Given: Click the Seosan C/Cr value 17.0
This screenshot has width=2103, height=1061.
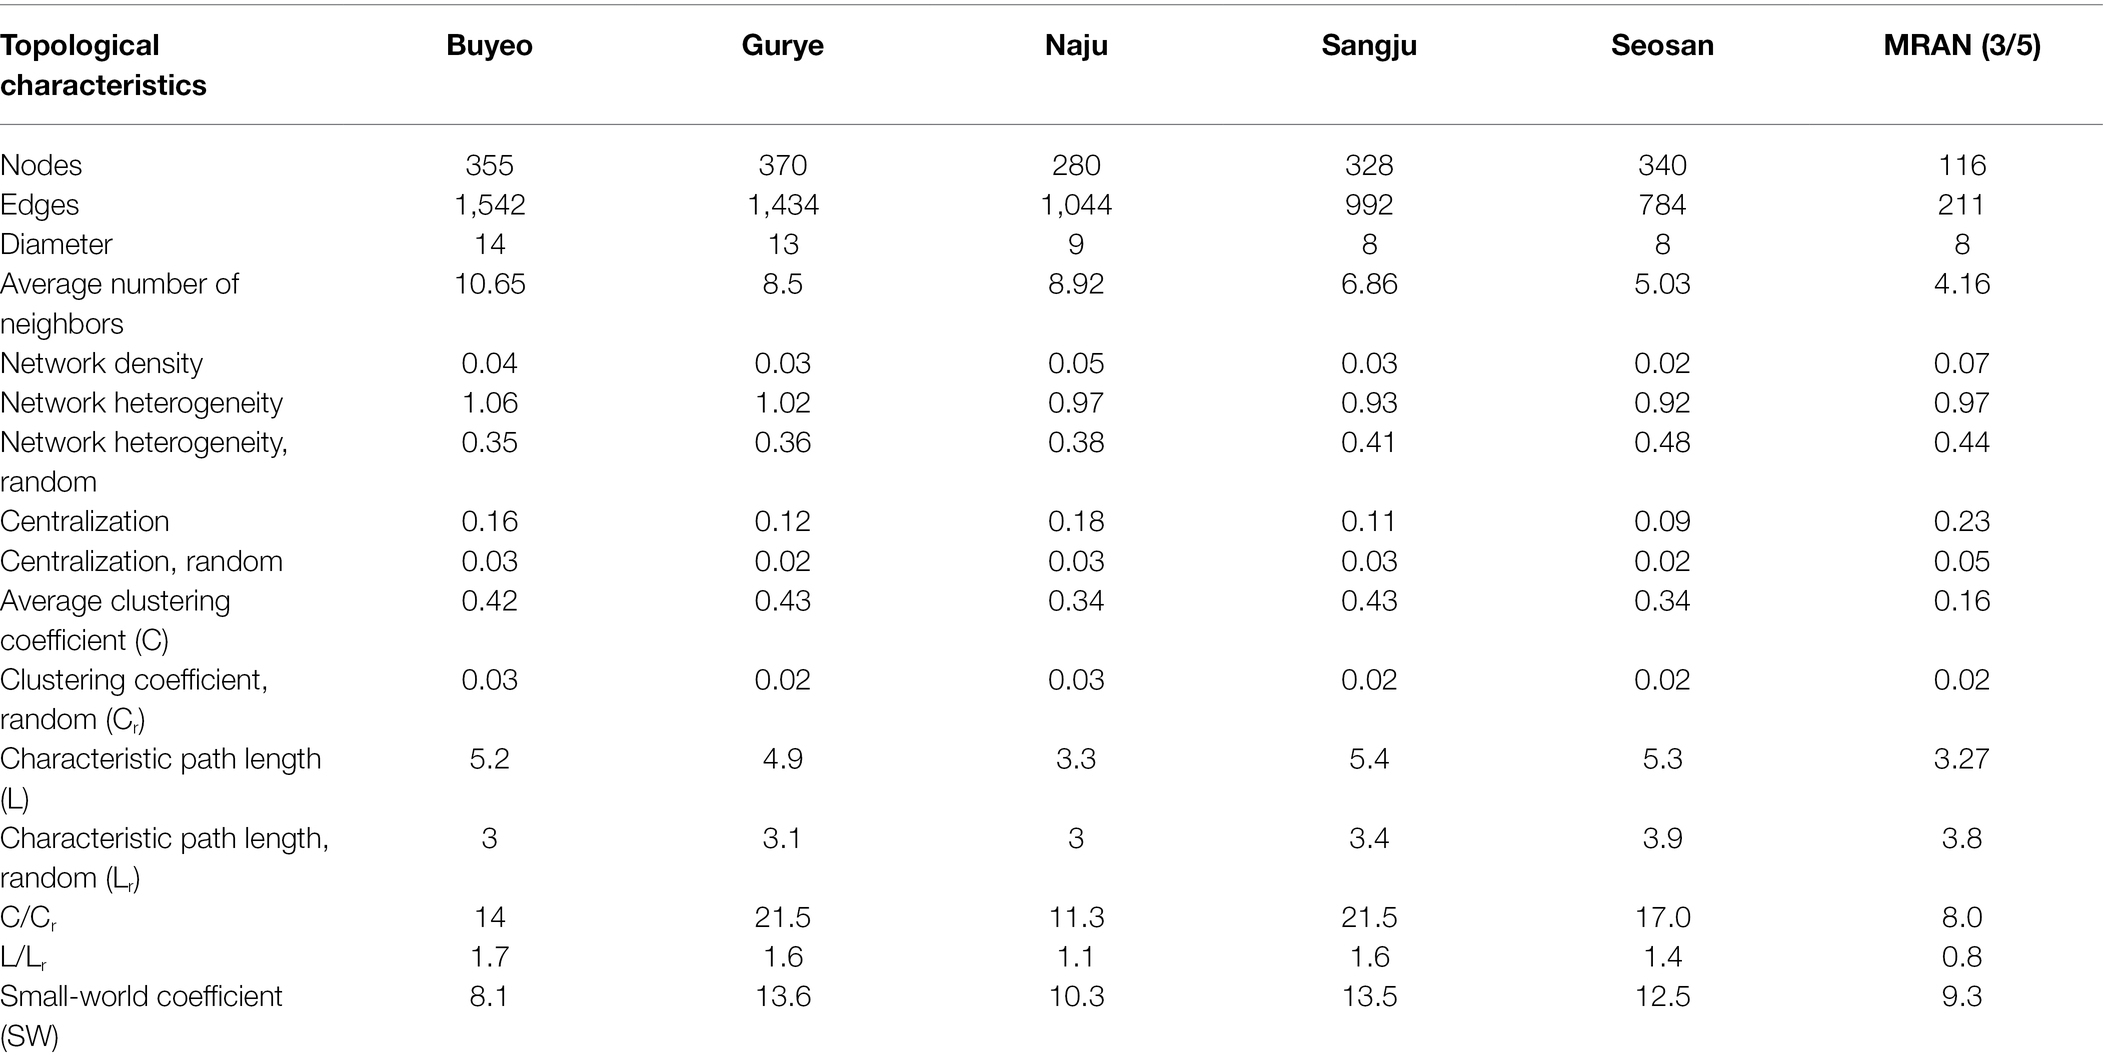Looking at the screenshot, I should click(1662, 918).
